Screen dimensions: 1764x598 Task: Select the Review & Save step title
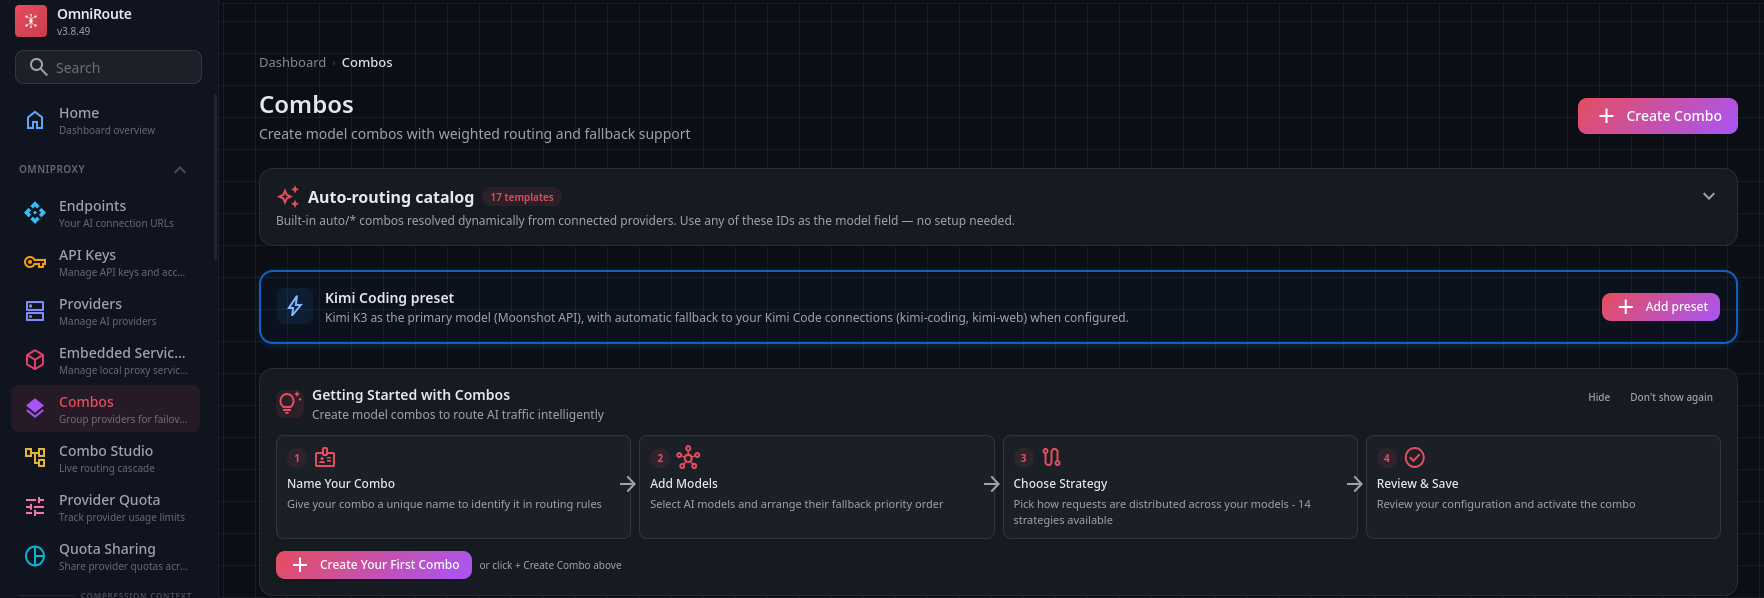pos(1417,483)
